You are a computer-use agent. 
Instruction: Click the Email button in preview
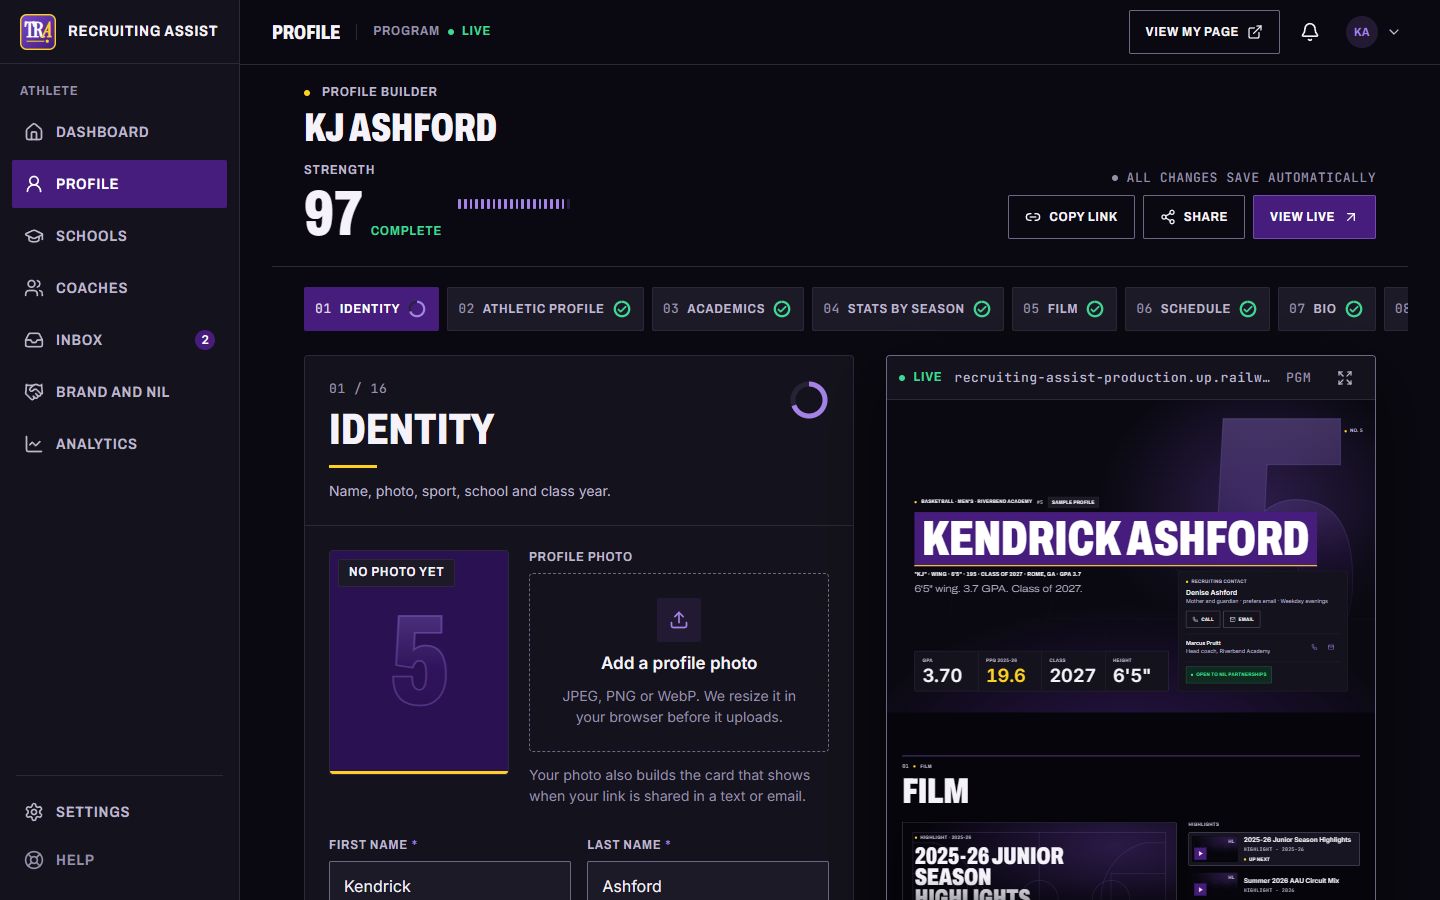click(x=1242, y=619)
